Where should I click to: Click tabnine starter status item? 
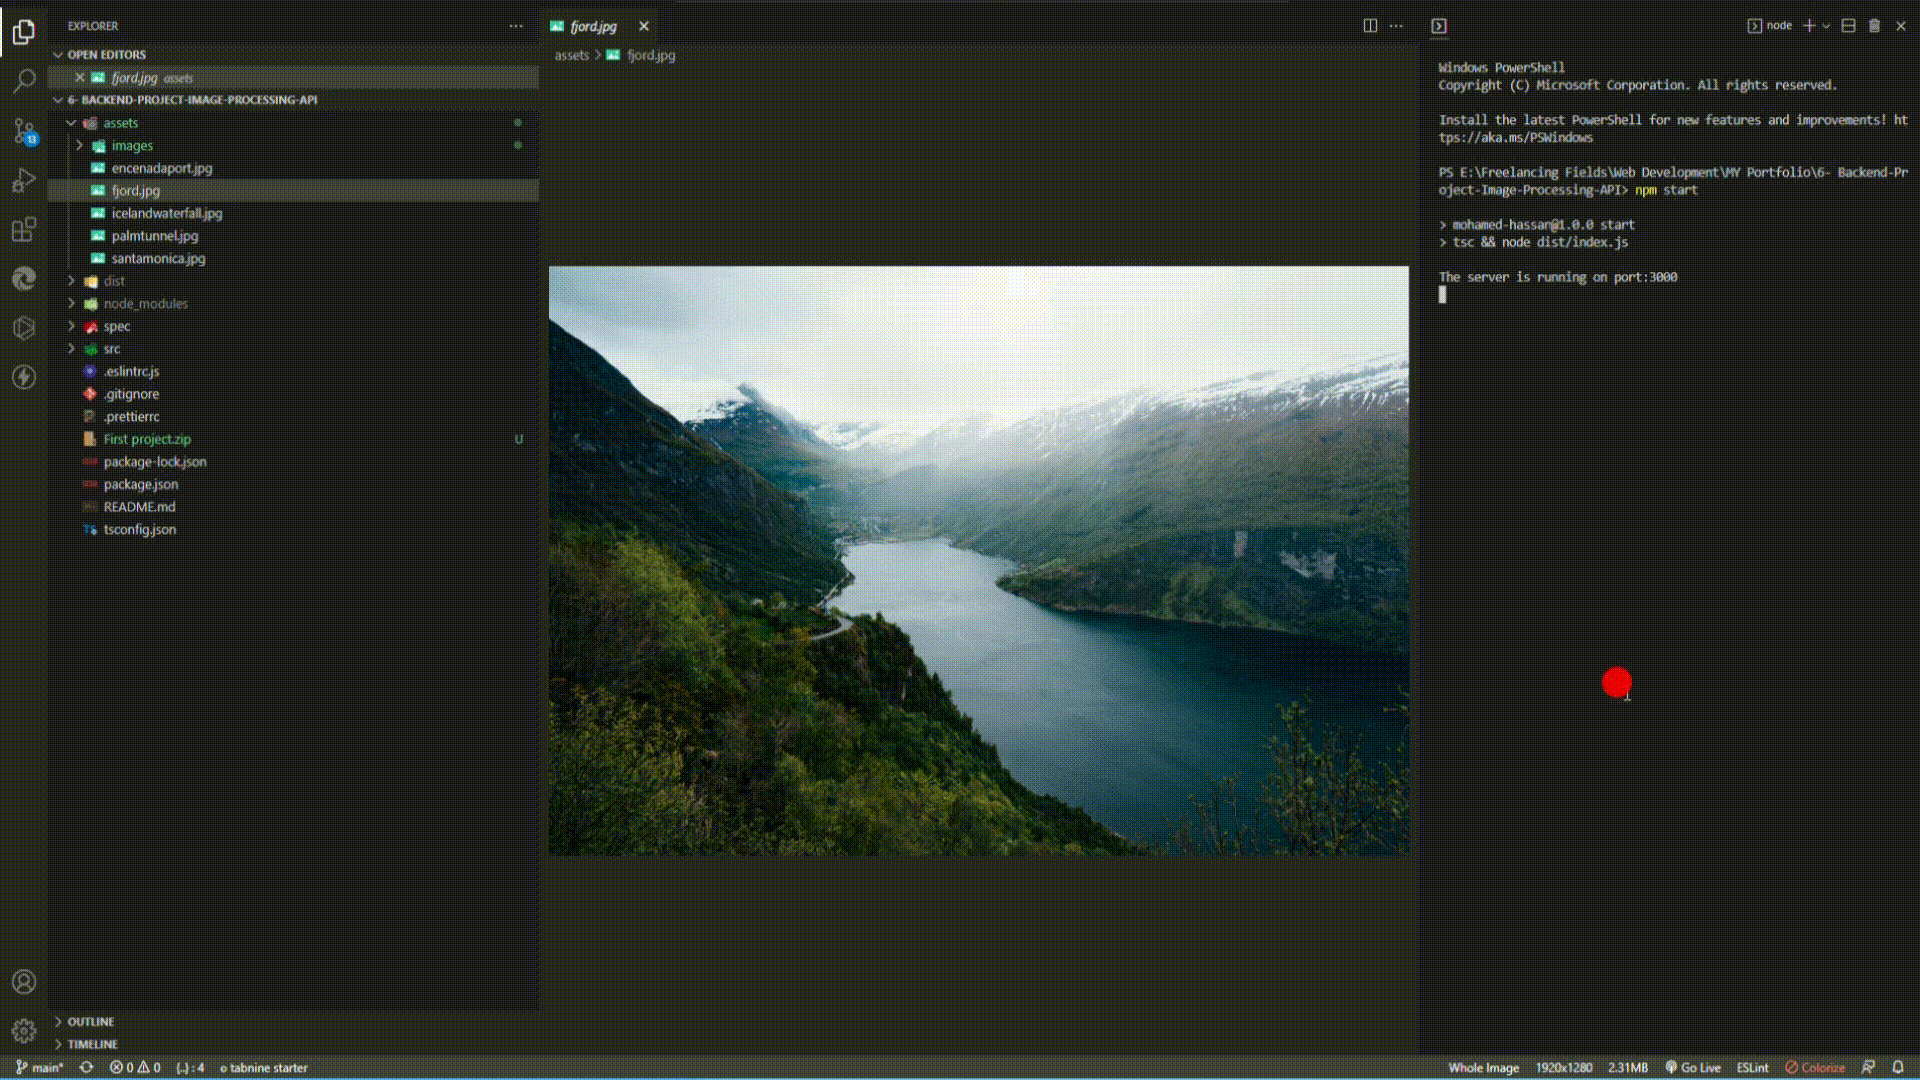click(x=264, y=1068)
